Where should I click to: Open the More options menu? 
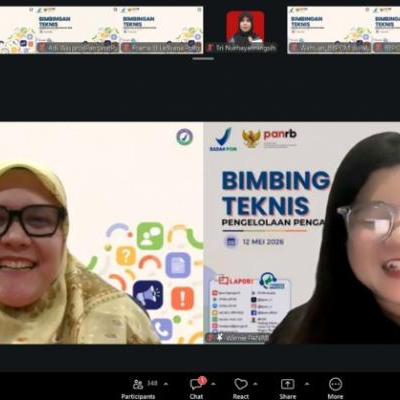point(335,388)
